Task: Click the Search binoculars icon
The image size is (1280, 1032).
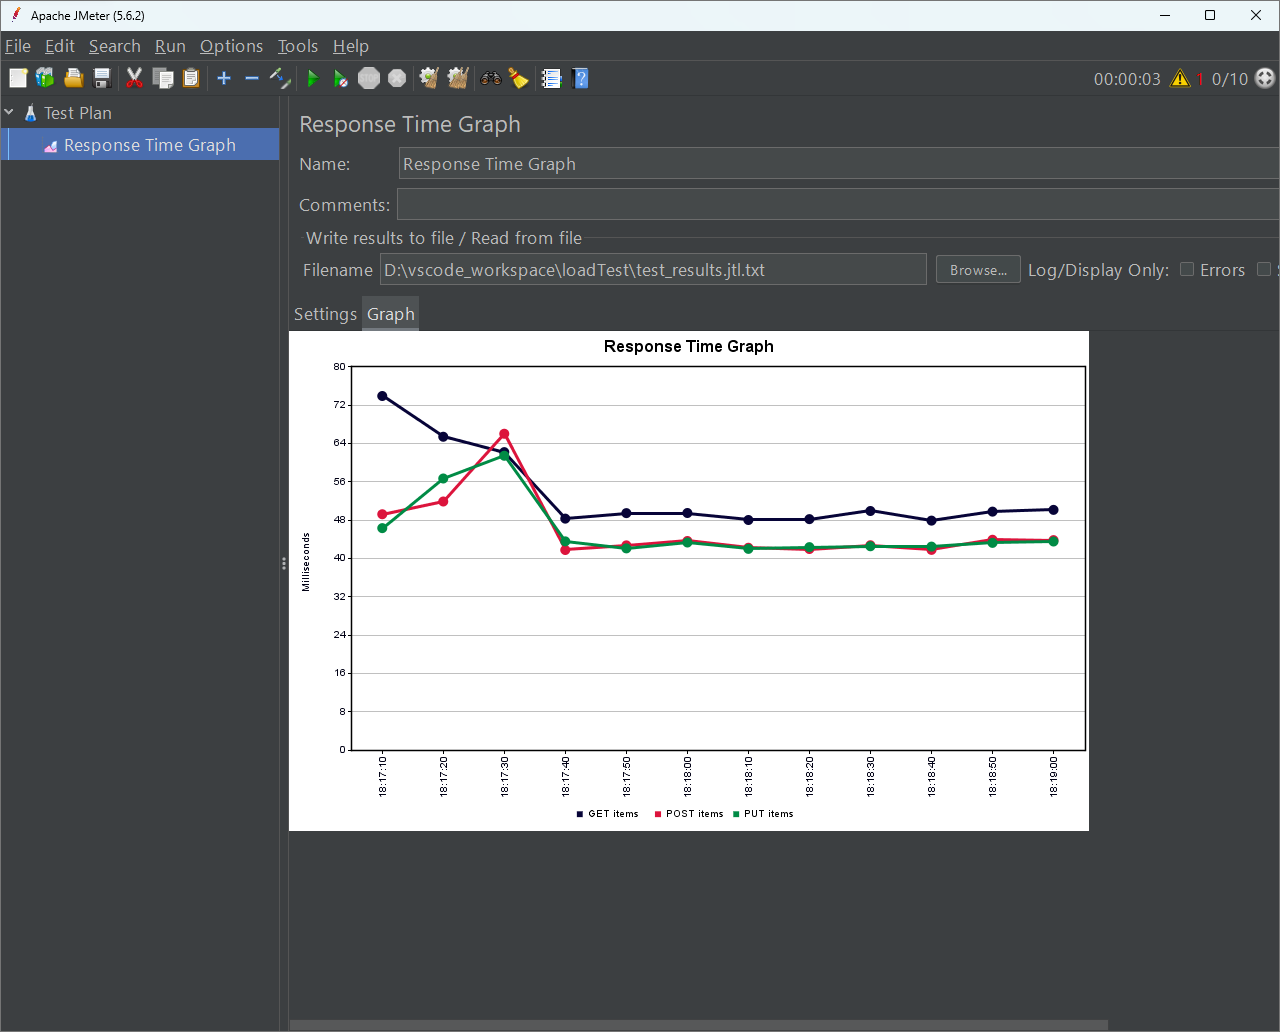Action: point(491,78)
